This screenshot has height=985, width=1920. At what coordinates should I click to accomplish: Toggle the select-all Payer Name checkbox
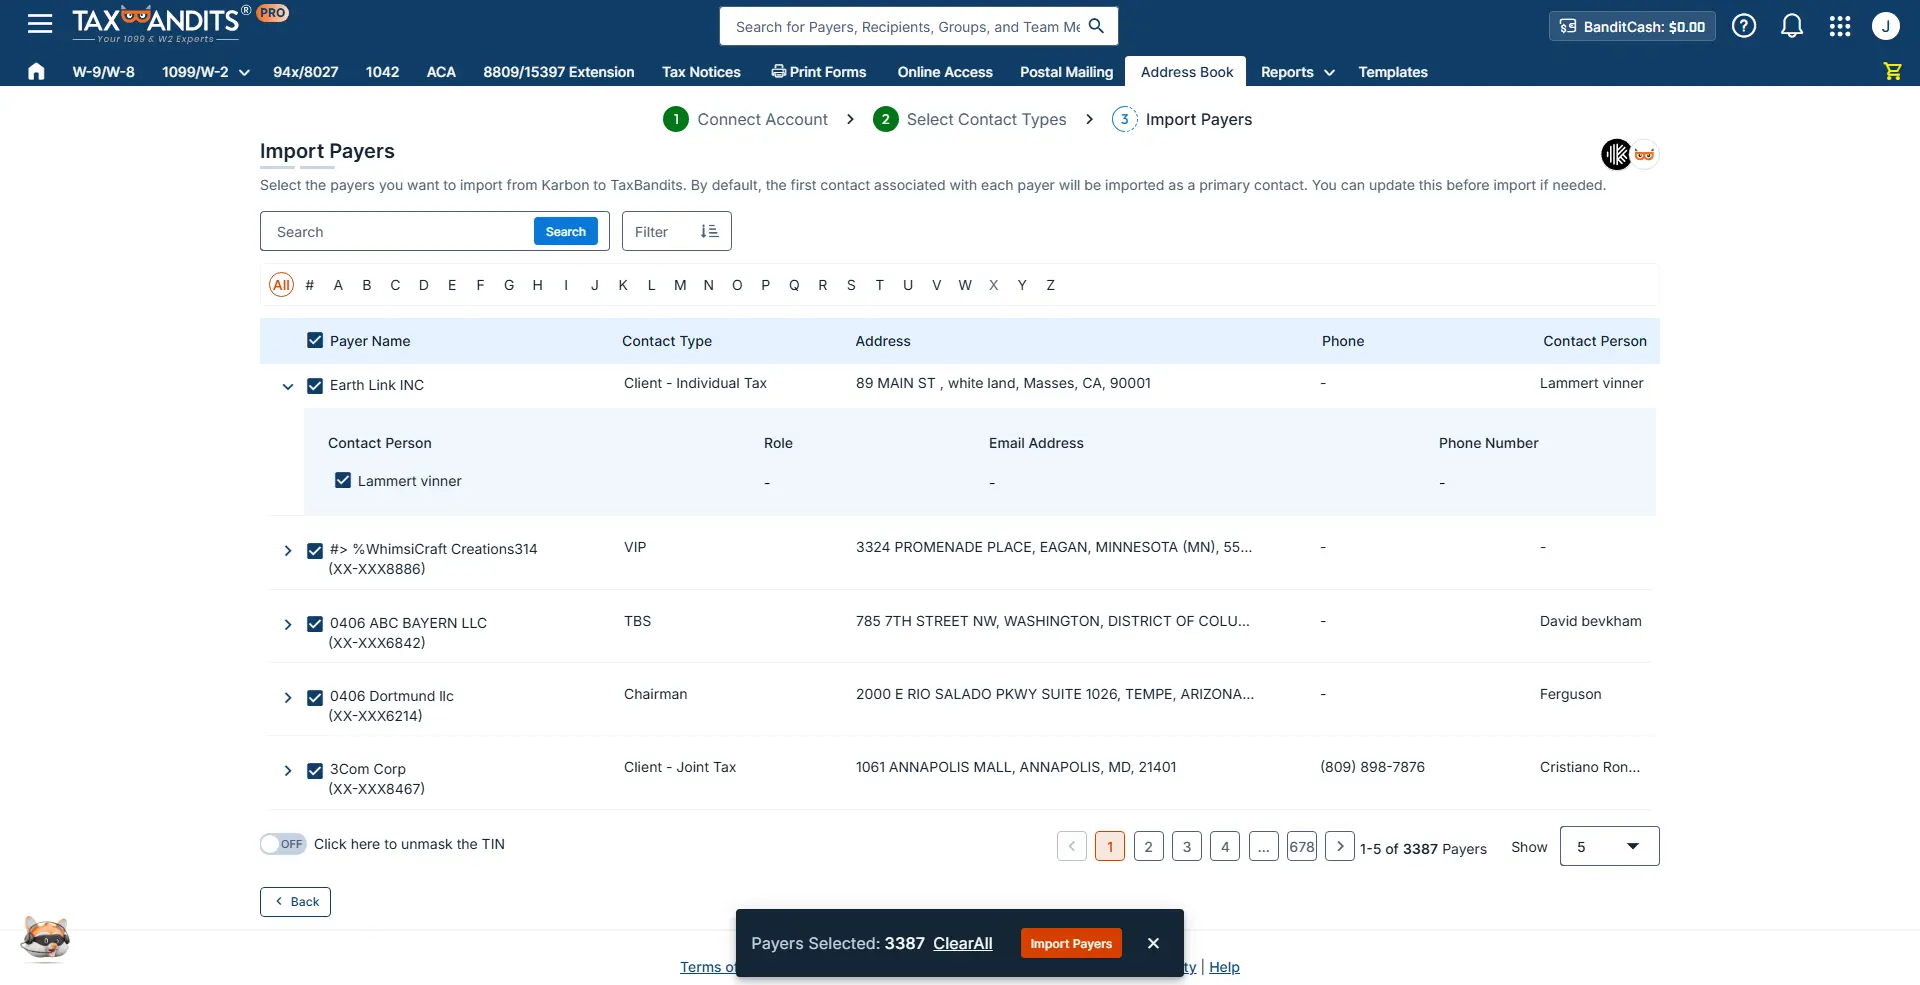pos(315,340)
